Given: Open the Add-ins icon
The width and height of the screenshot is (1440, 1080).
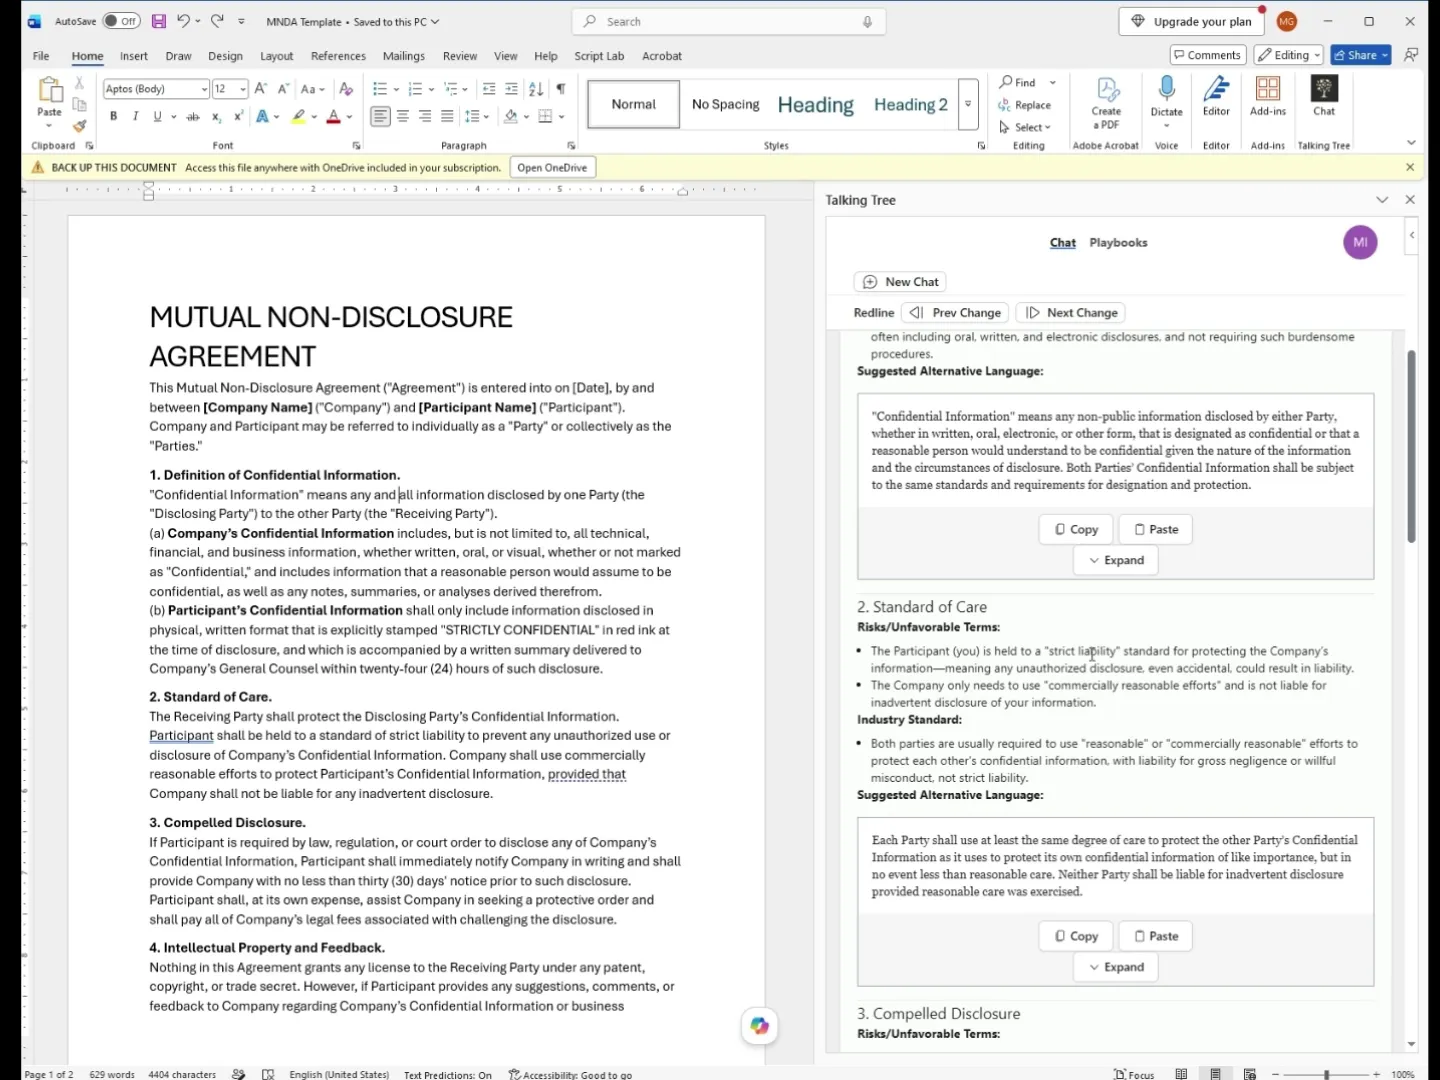Looking at the screenshot, I should tap(1268, 97).
